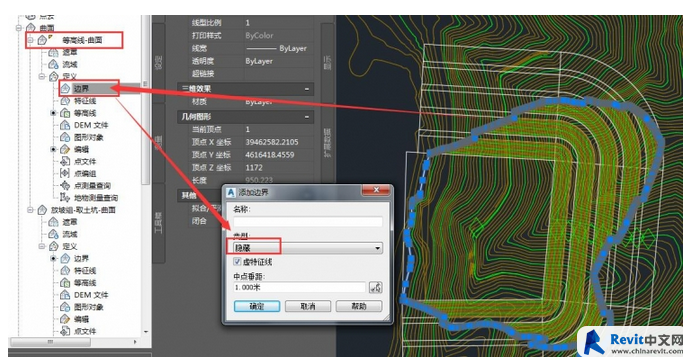Click the 顶点 X 坐标 value 39462582.2105

tap(272, 142)
